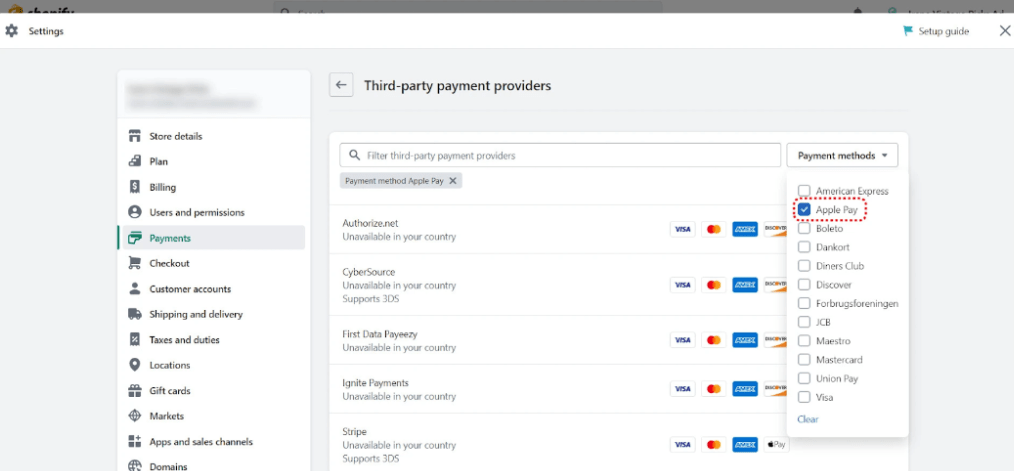Check the American Express checkbox
This screenshot has width=1014, height=471.
tap(804, 191)
